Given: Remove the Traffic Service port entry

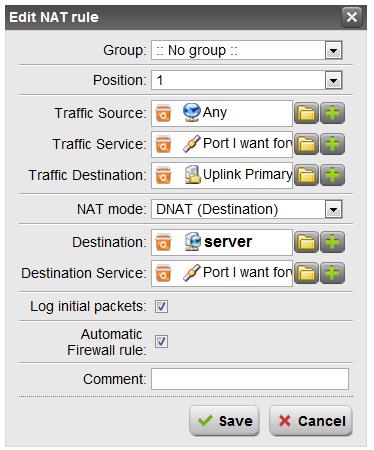Looking at the screenshot, I should [x=163, y=144].
